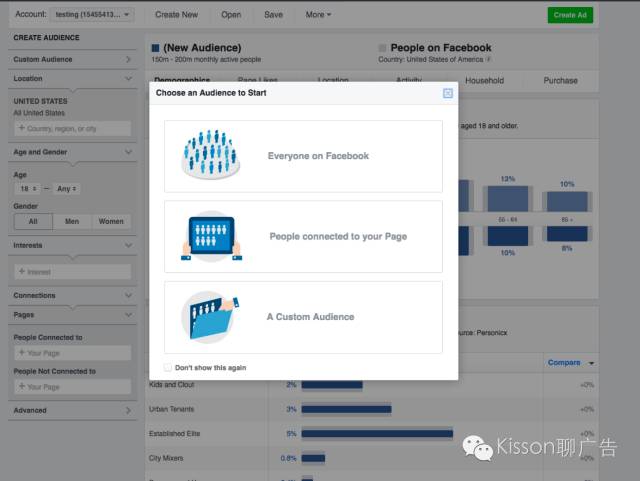
Task: Click the green Create Ad button
Action: tap(570, 15)
